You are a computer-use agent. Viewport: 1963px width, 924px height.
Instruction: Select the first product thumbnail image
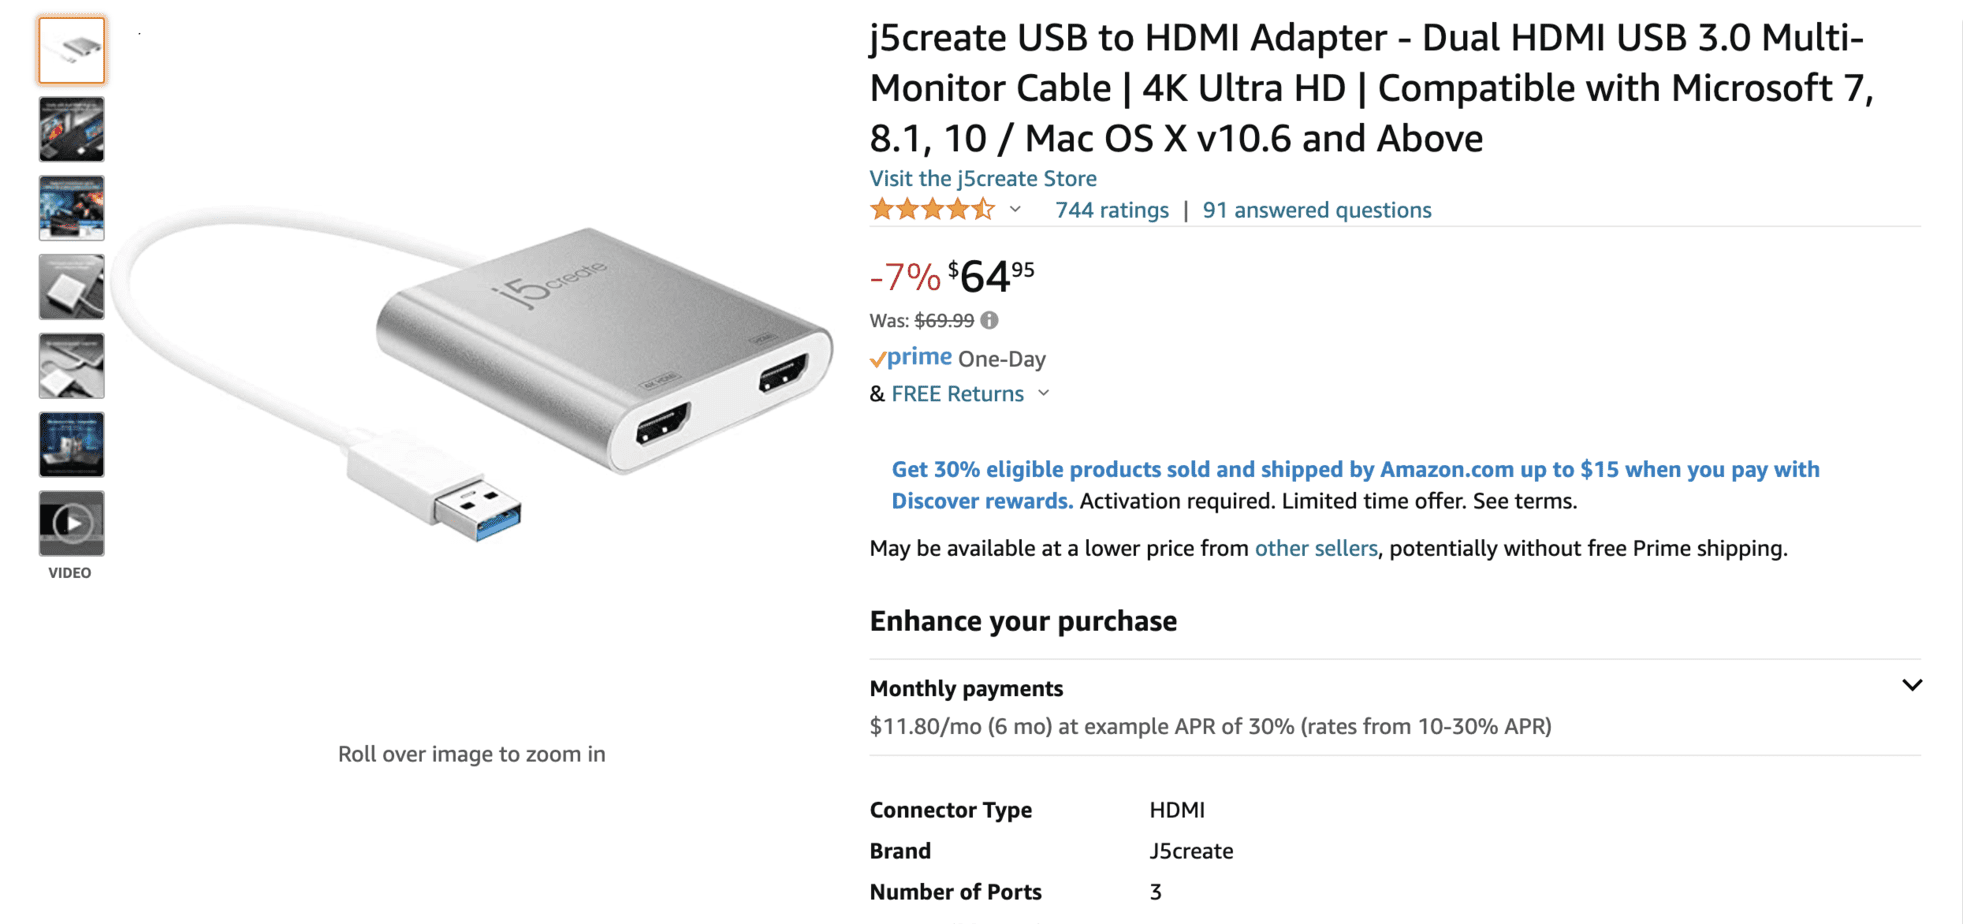coord(71,50)
